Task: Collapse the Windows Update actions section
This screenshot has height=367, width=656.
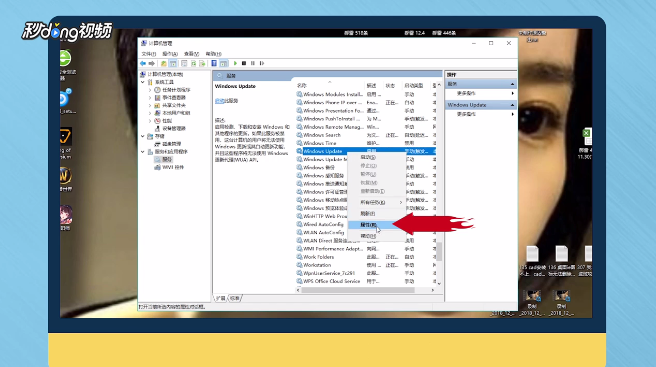Action: (x=512, y=105)
